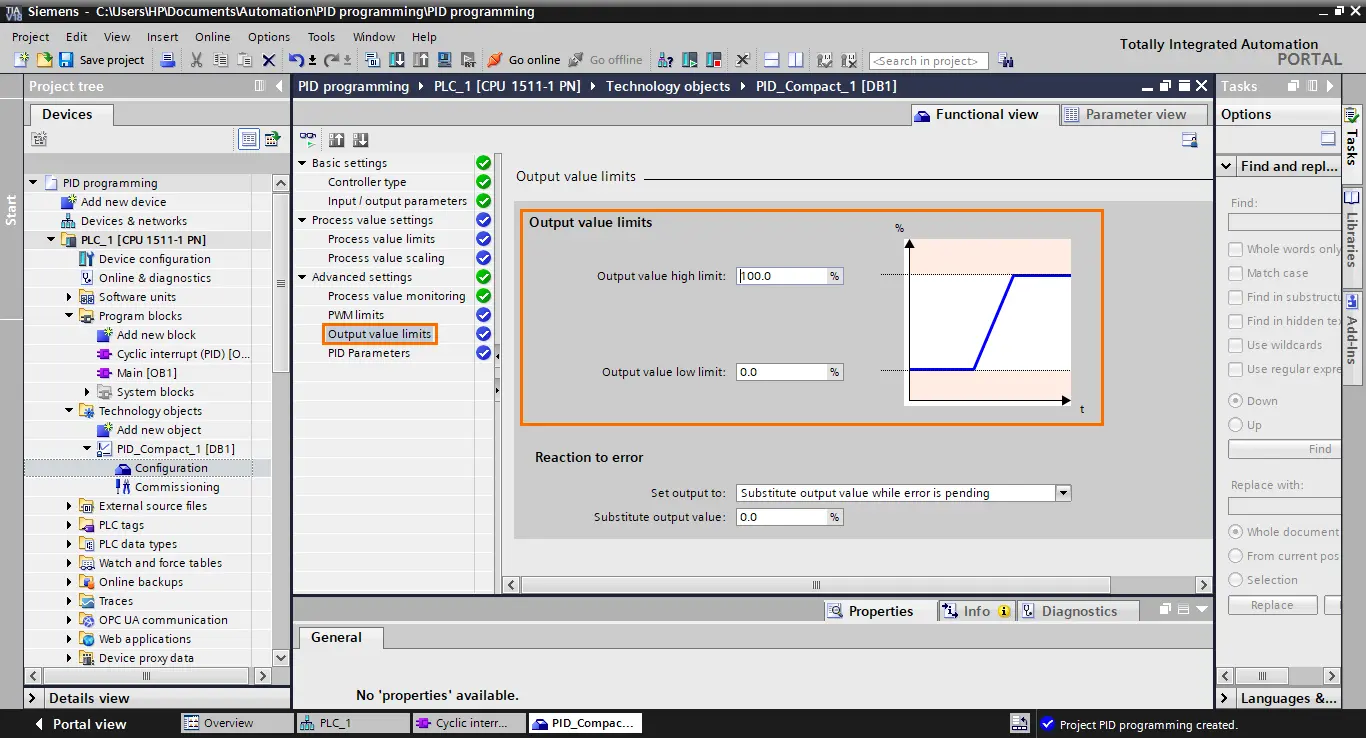Select PID Parameters in the configuration navigation
The width and height of the screenshot is (1366, 738).
click(x=369, y=353)
